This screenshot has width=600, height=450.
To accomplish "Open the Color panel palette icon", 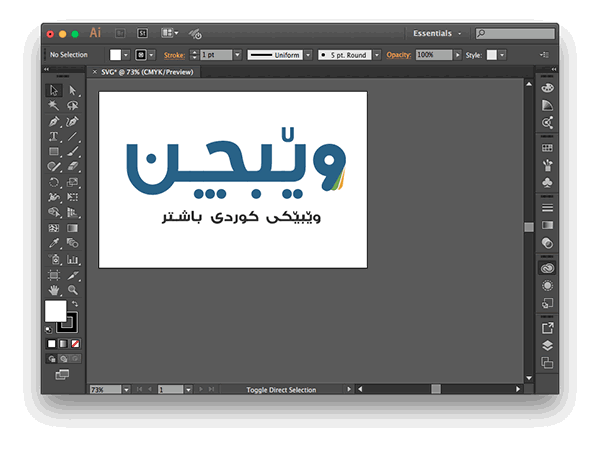I will [x=547, y=88].
